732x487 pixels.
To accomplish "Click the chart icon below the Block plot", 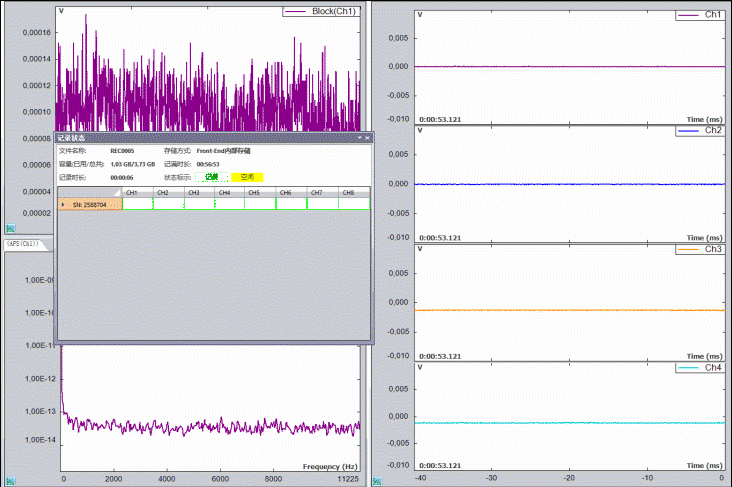I will click(x=10, y=227).
